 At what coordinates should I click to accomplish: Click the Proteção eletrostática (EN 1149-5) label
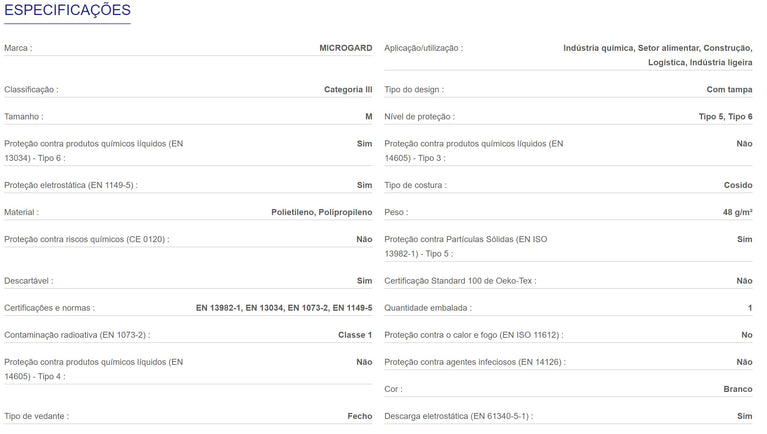coord(71,185)
